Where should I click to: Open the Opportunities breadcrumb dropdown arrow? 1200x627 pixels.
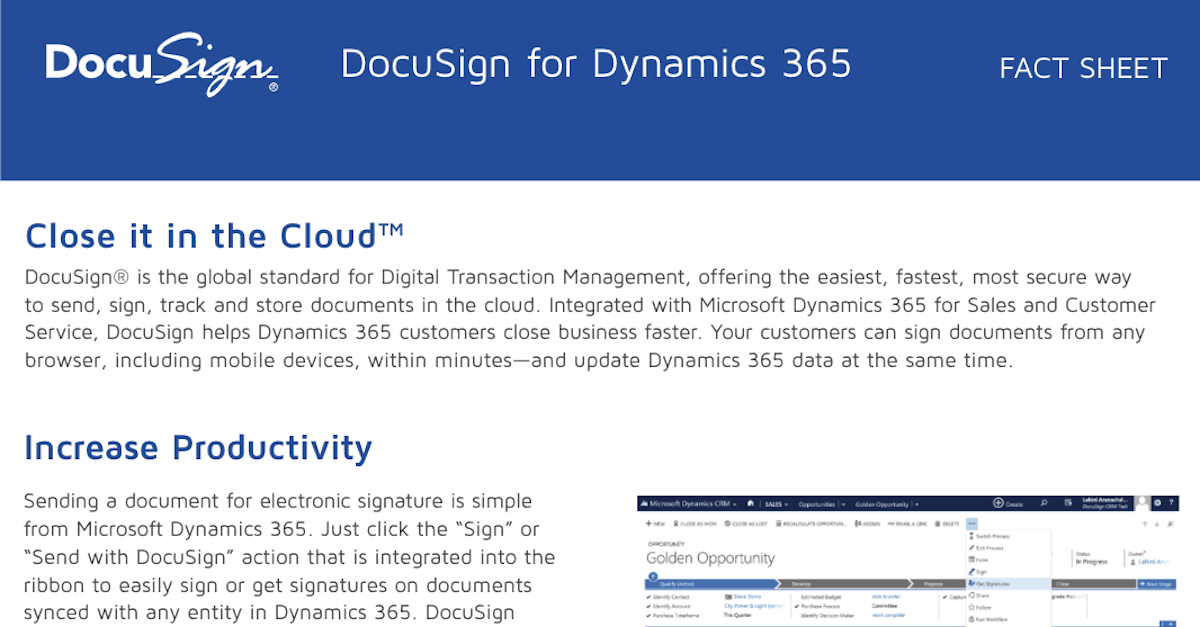(x=843, y=504)
